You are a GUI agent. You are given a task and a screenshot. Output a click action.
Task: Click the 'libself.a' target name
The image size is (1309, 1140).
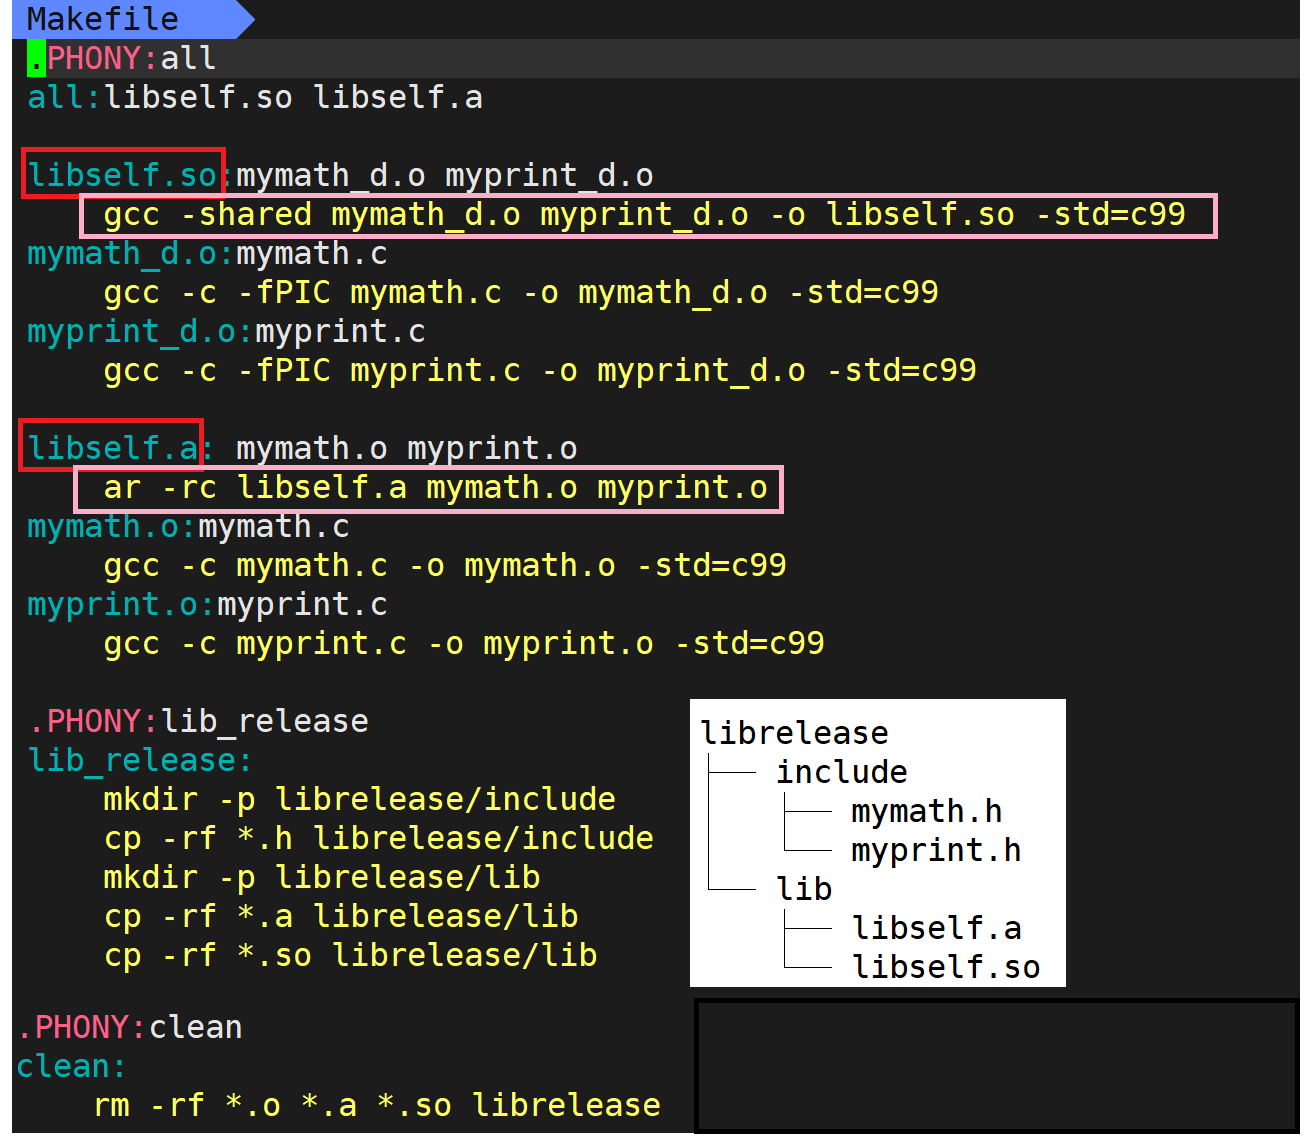[112, 448]
